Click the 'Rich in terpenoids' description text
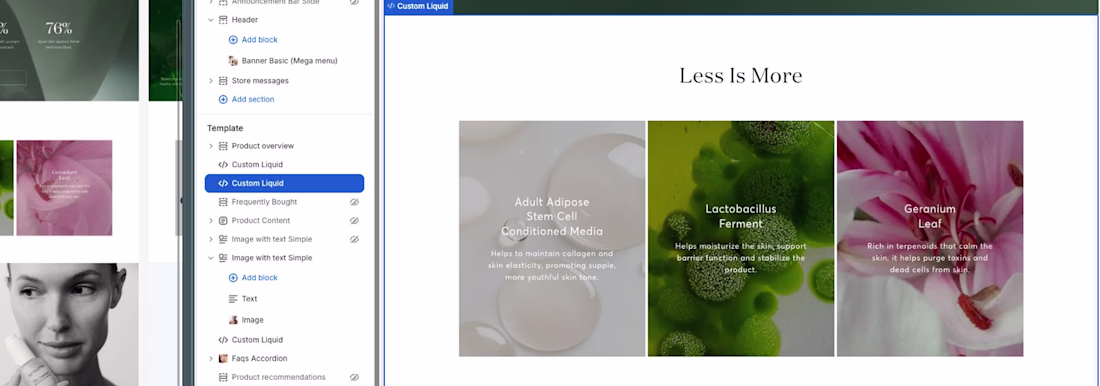The height and width of the screenshot is (386, 1100). 930,258
